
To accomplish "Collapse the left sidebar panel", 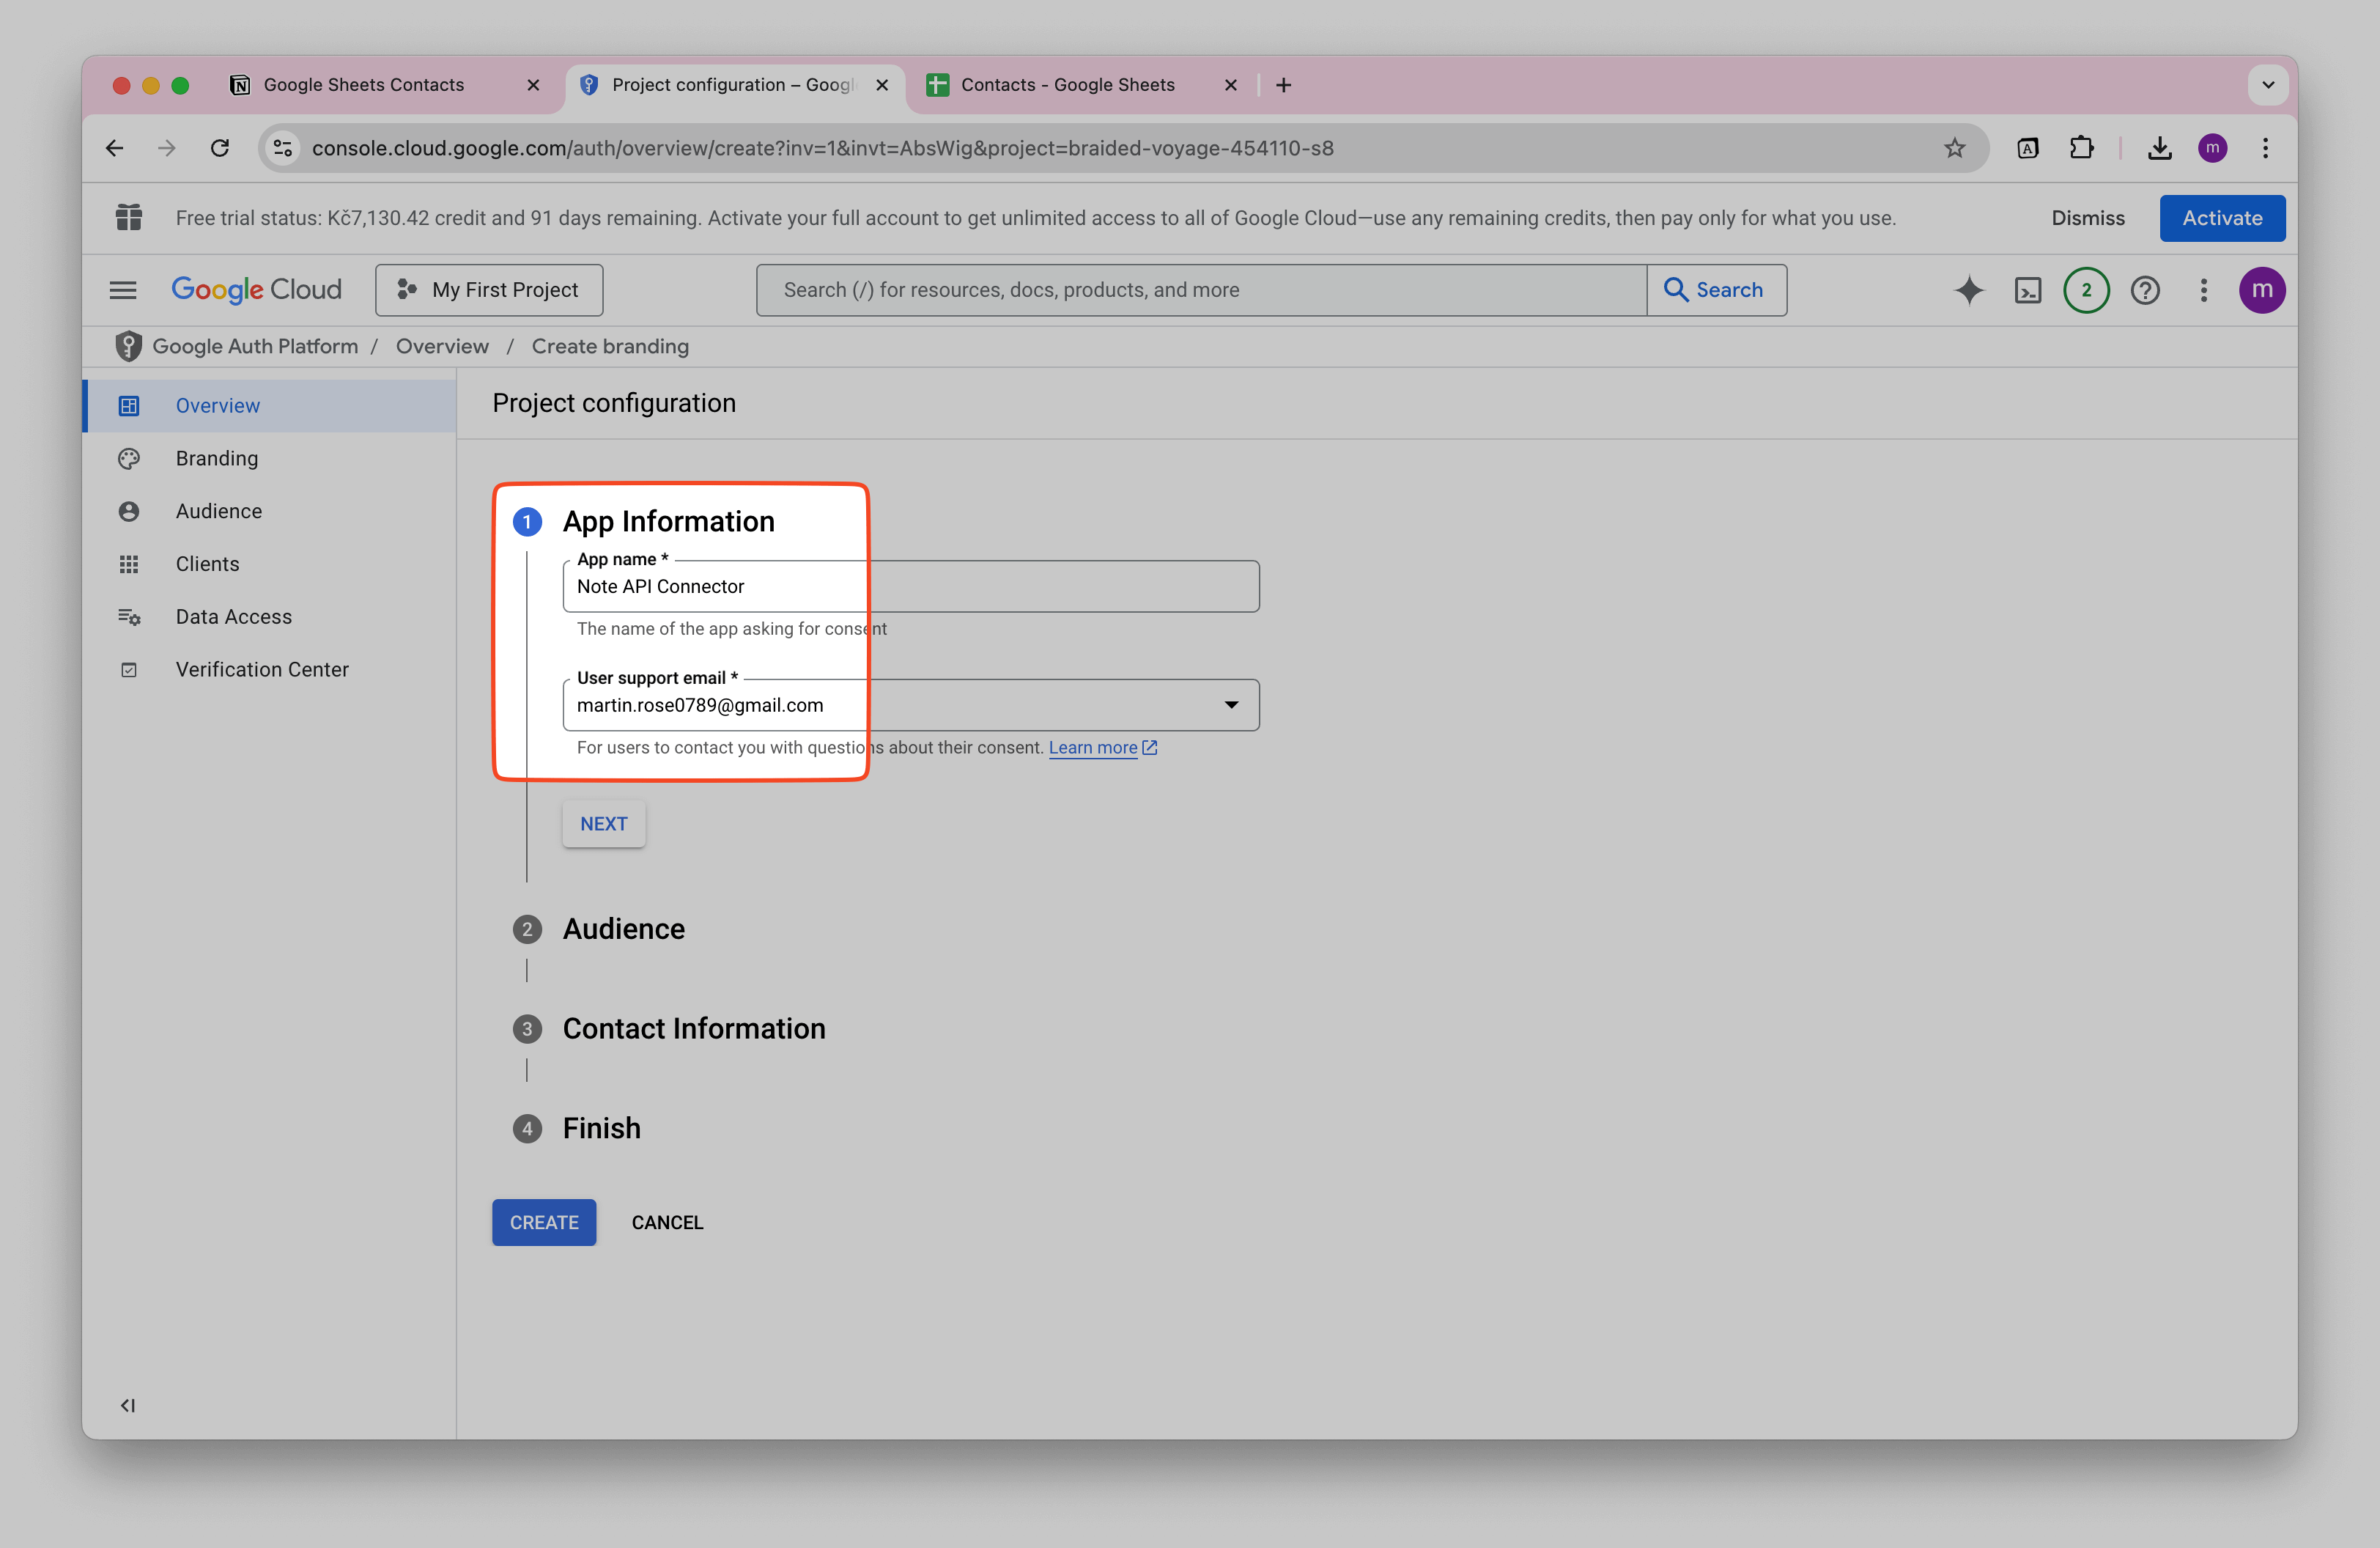I will (x=128, y=1405).
